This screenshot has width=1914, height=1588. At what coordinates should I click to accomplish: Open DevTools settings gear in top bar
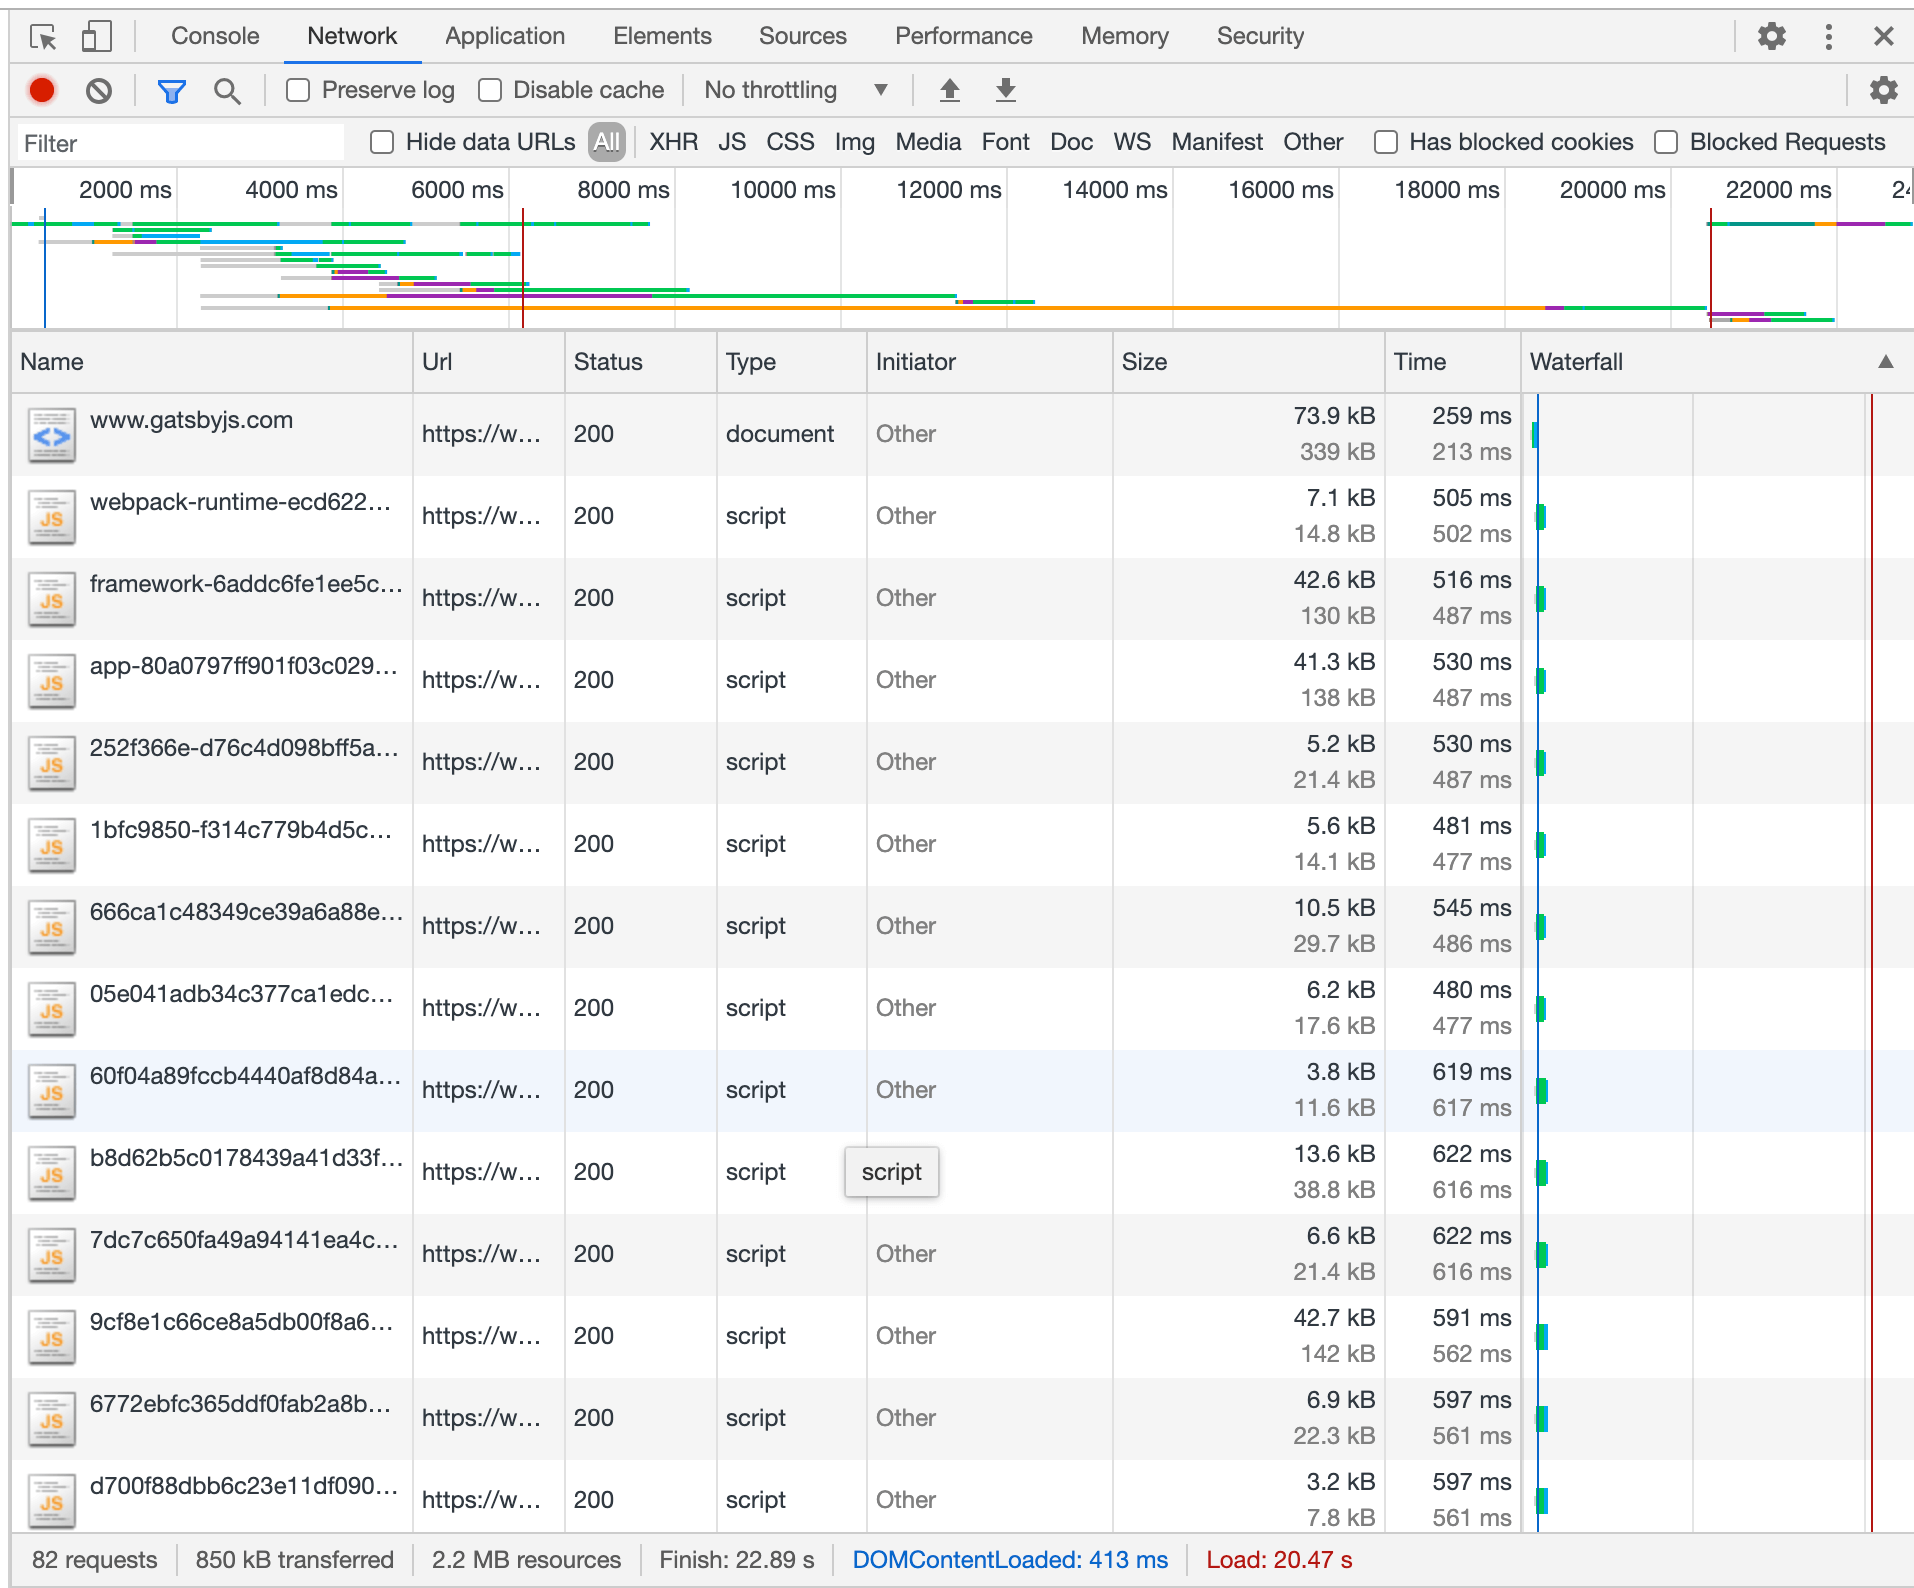click(x=1771, y=37)
